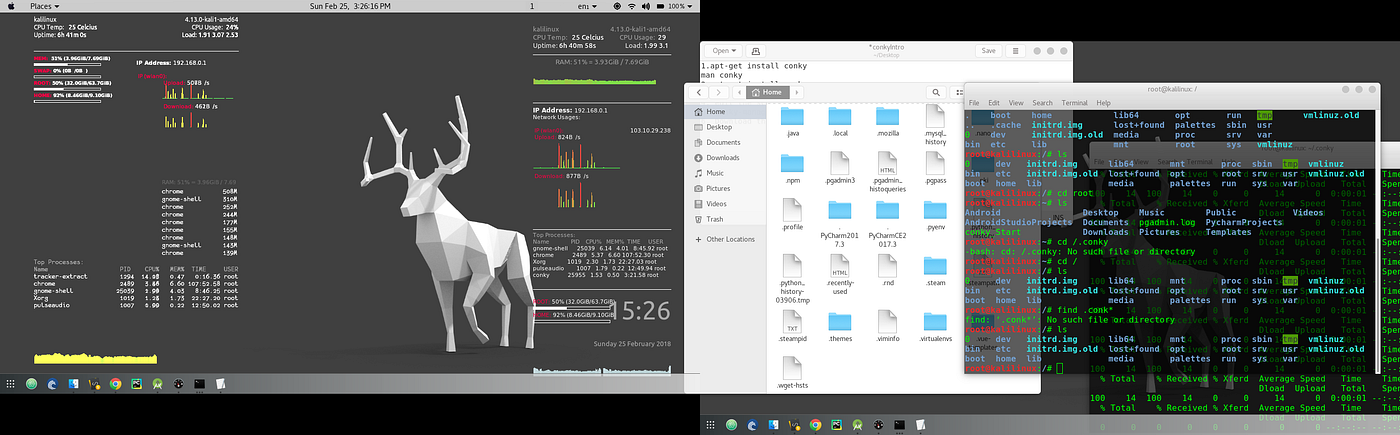
Task: Click Chrome icon in left screen dock
Action: click(115, 384)
